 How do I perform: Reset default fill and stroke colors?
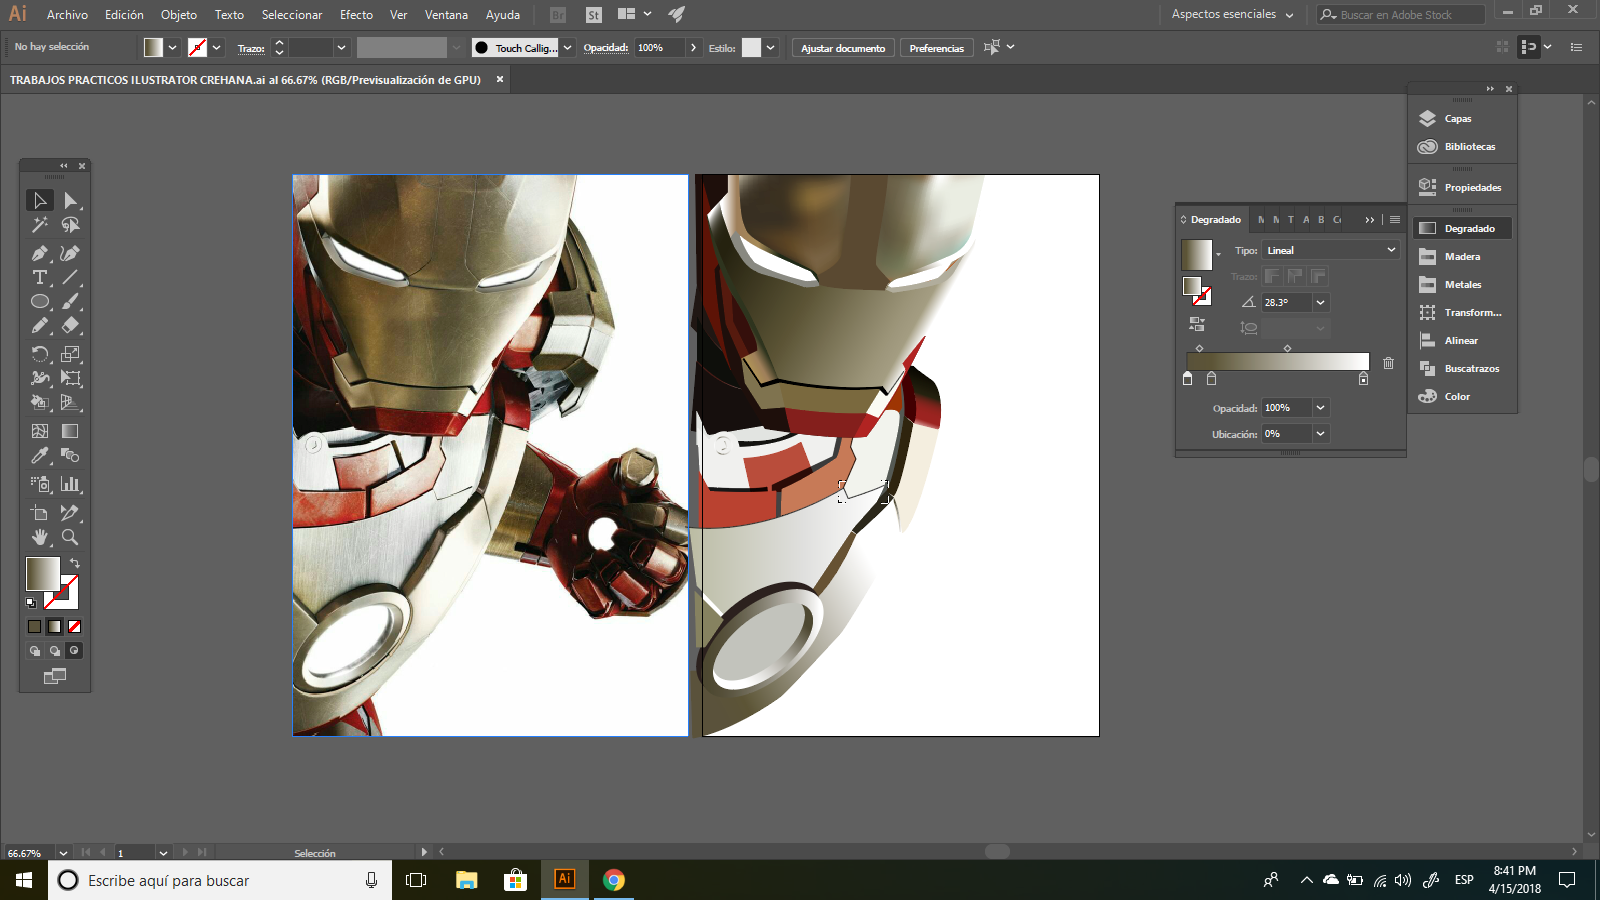point(31,603)
